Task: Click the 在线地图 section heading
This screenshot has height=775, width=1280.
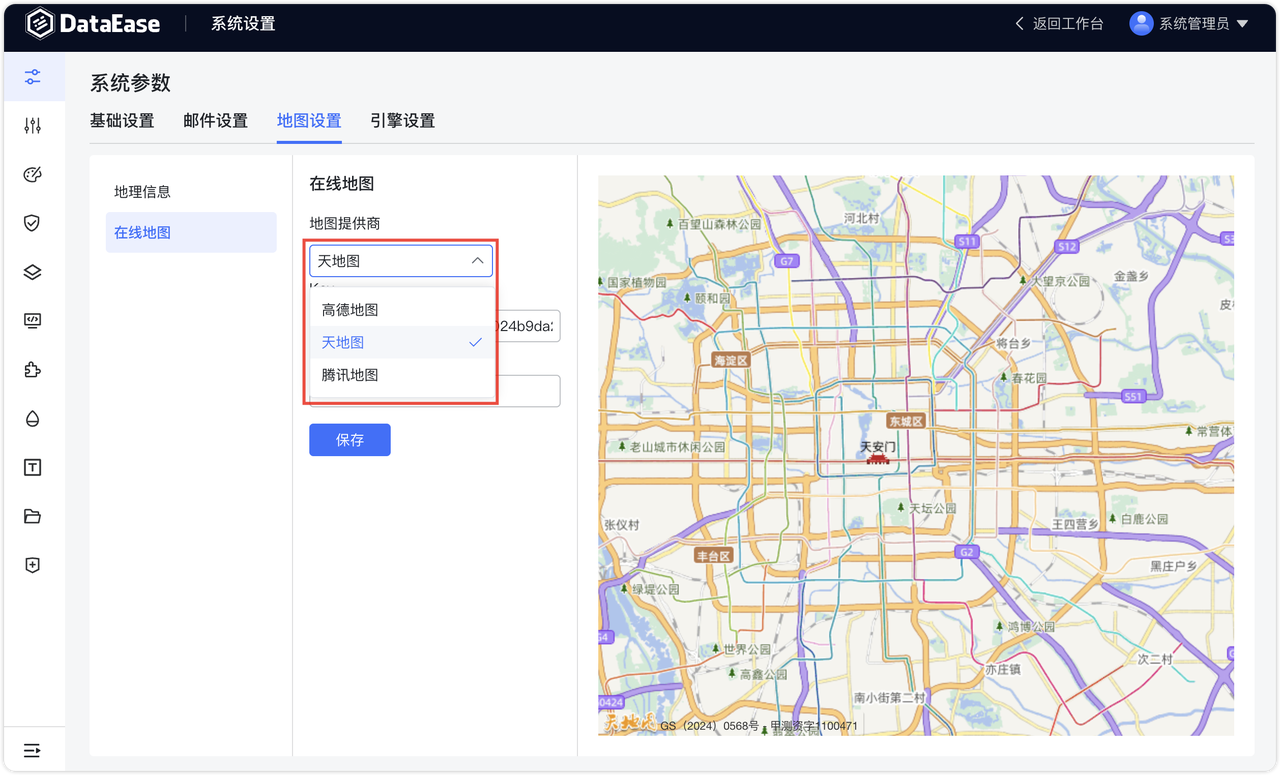Action: [x=342, y=184]
